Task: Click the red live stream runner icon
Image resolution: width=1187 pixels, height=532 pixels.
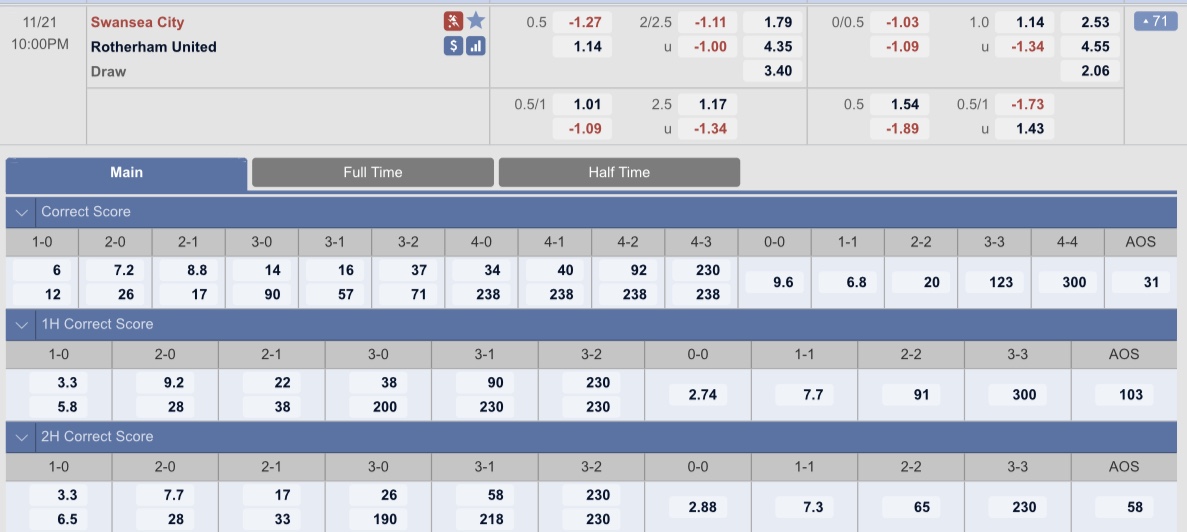Action: click(x=453, y=21)
